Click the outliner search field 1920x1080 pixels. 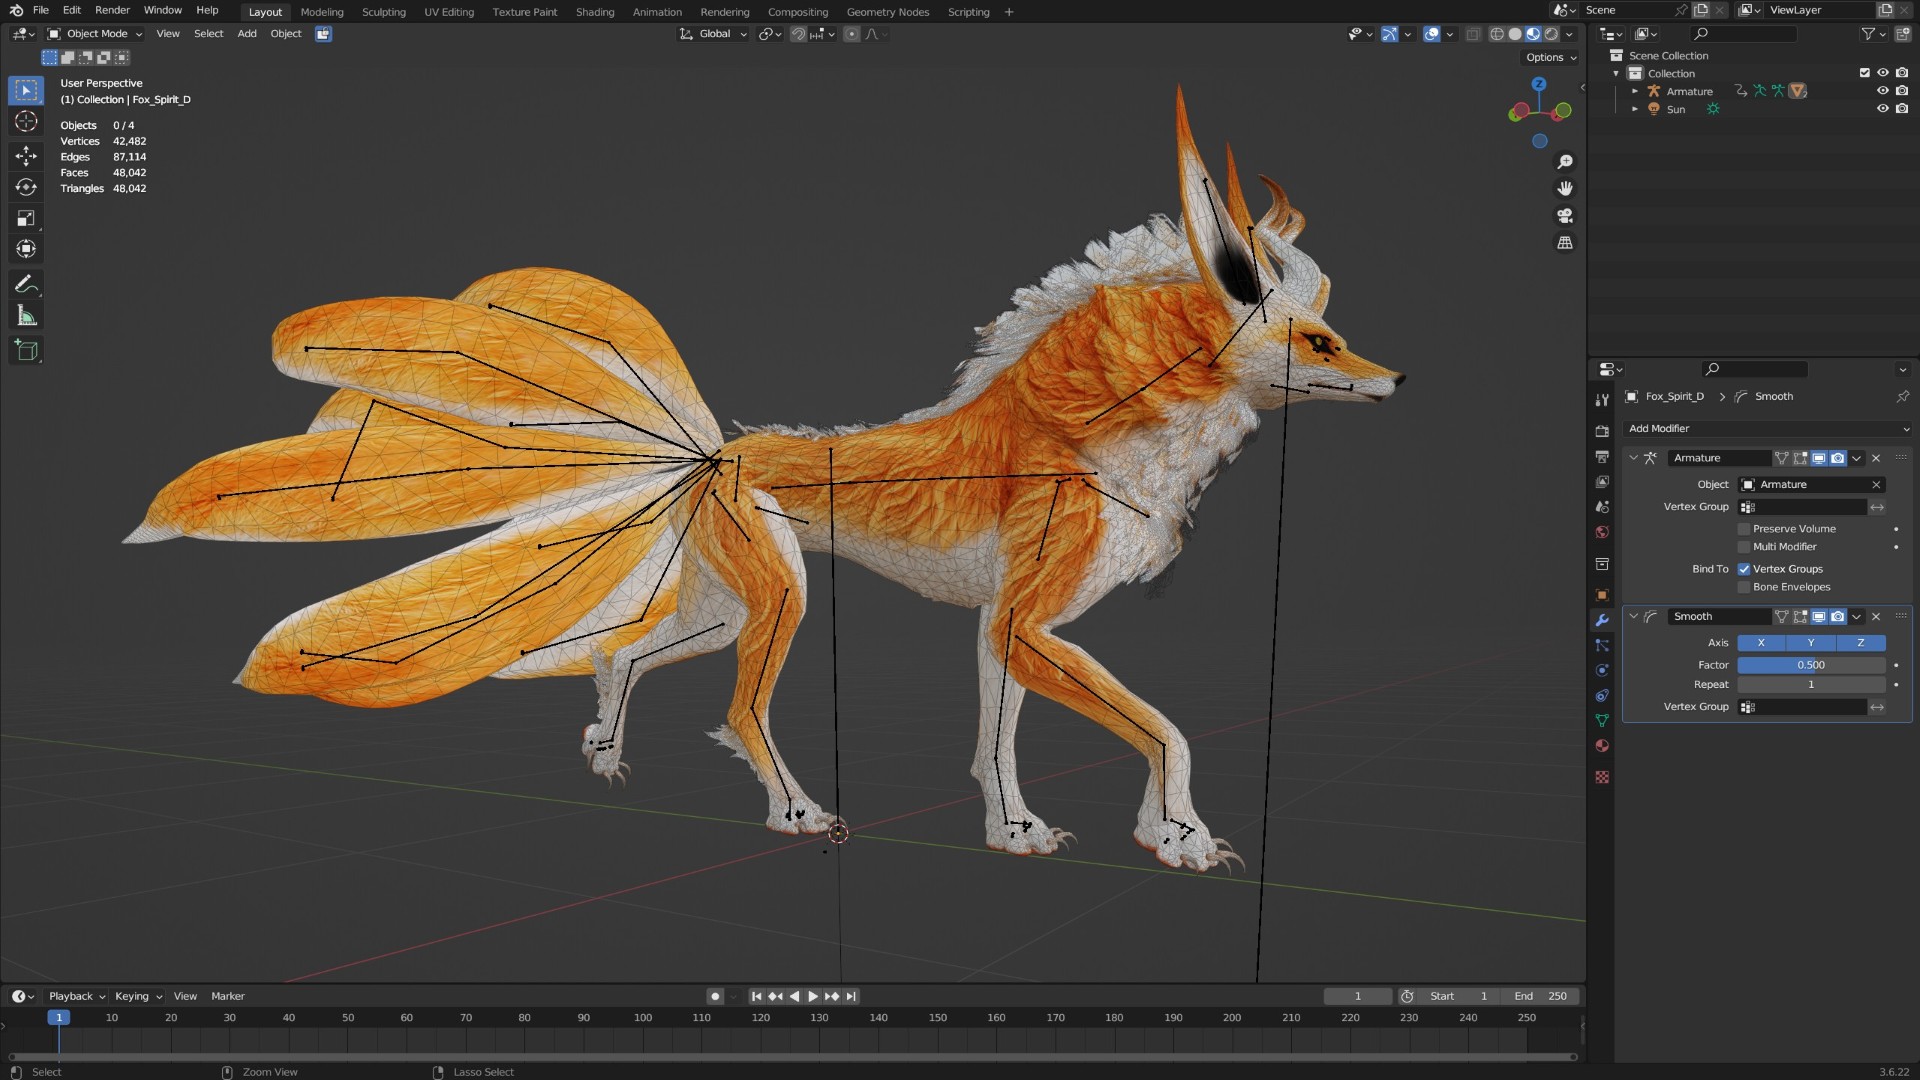coord(1744,34)
